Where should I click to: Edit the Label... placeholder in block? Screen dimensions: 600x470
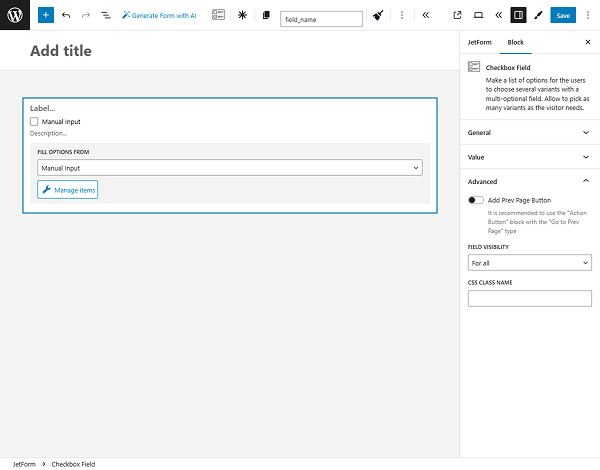(42, 108)
